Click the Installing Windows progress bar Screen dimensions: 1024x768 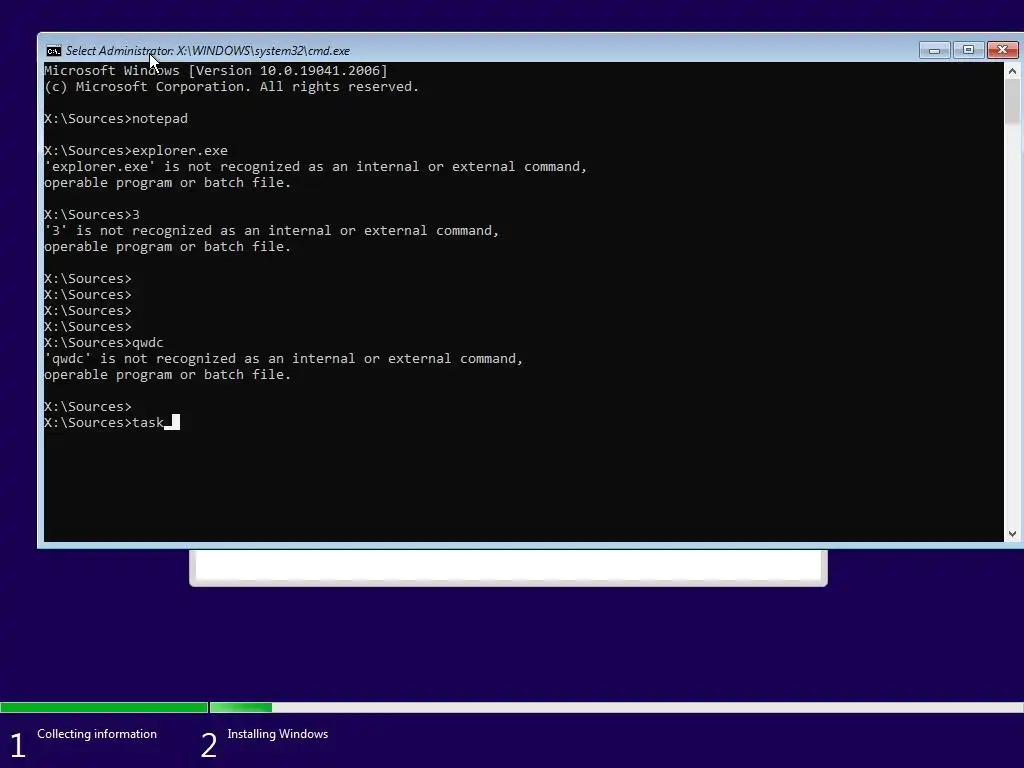pos(616,707)
